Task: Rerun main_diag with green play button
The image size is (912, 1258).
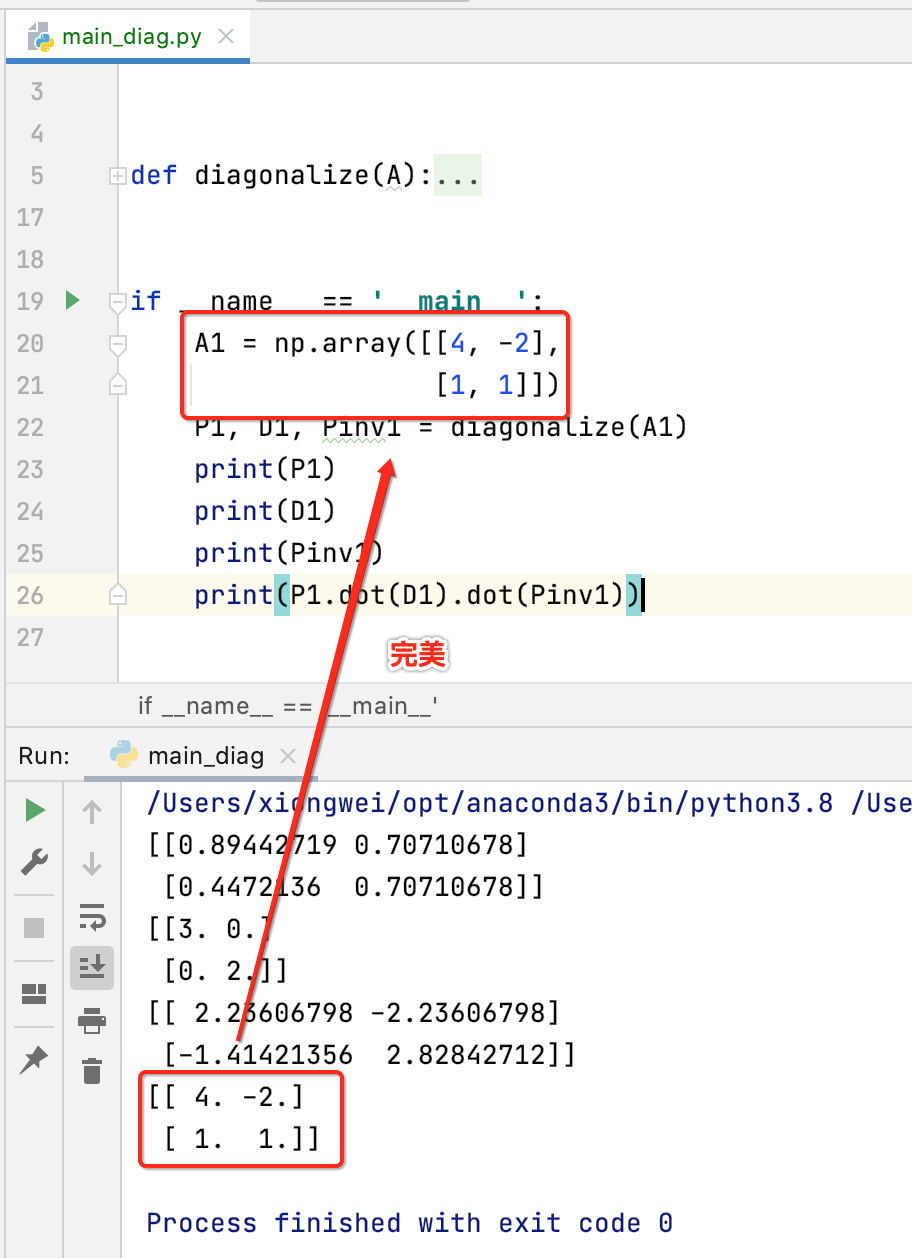Action: [35, 810]
